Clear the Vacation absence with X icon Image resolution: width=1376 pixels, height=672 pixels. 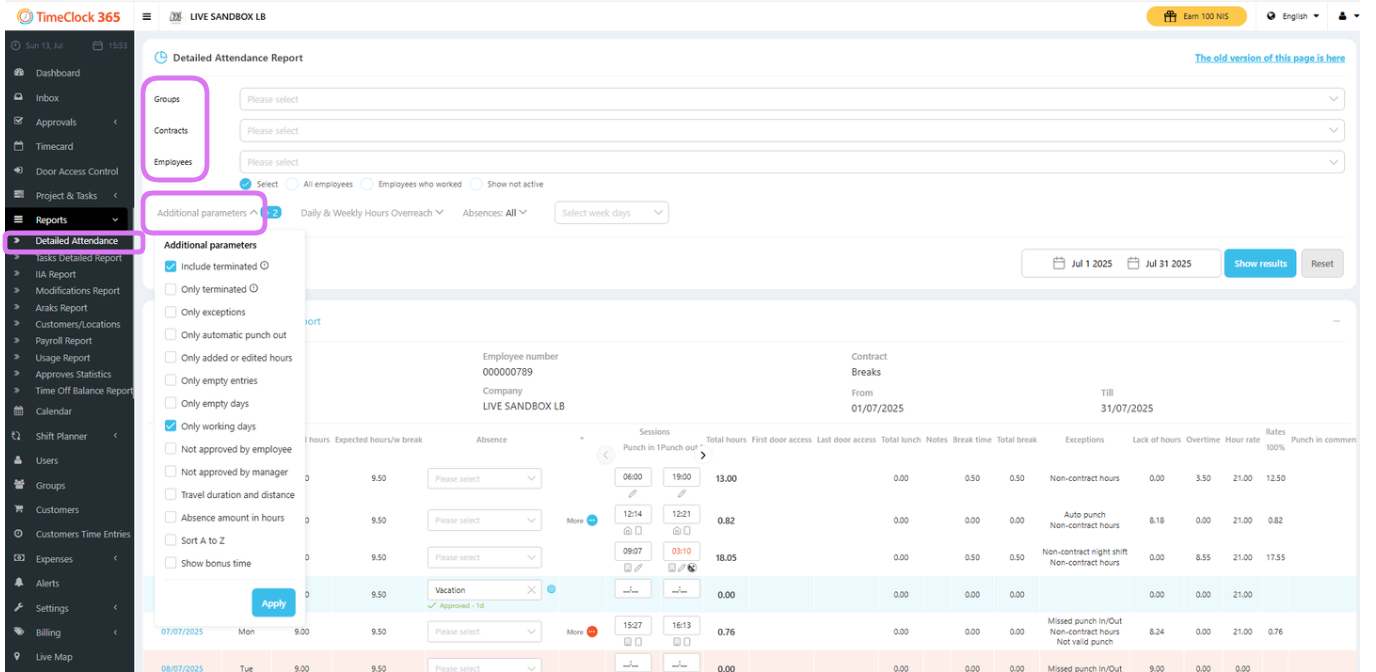click(531, 590)
